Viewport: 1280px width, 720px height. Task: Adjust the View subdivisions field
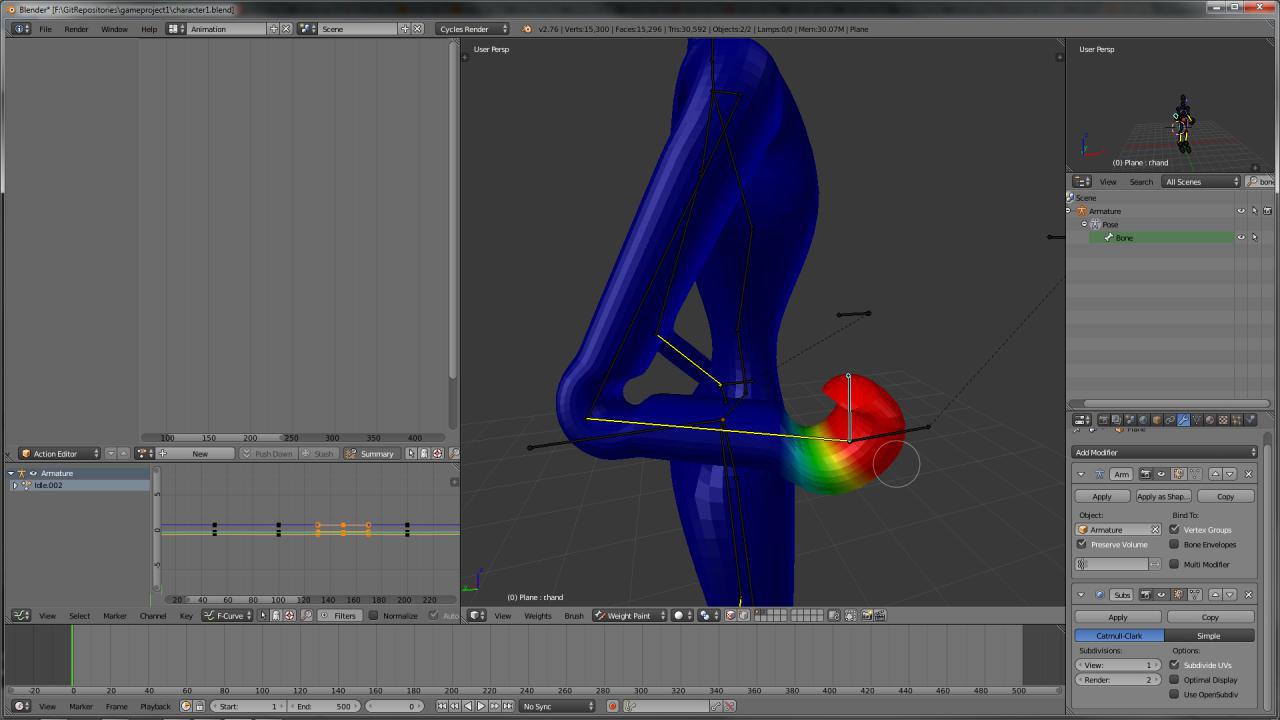(1118, 665)
